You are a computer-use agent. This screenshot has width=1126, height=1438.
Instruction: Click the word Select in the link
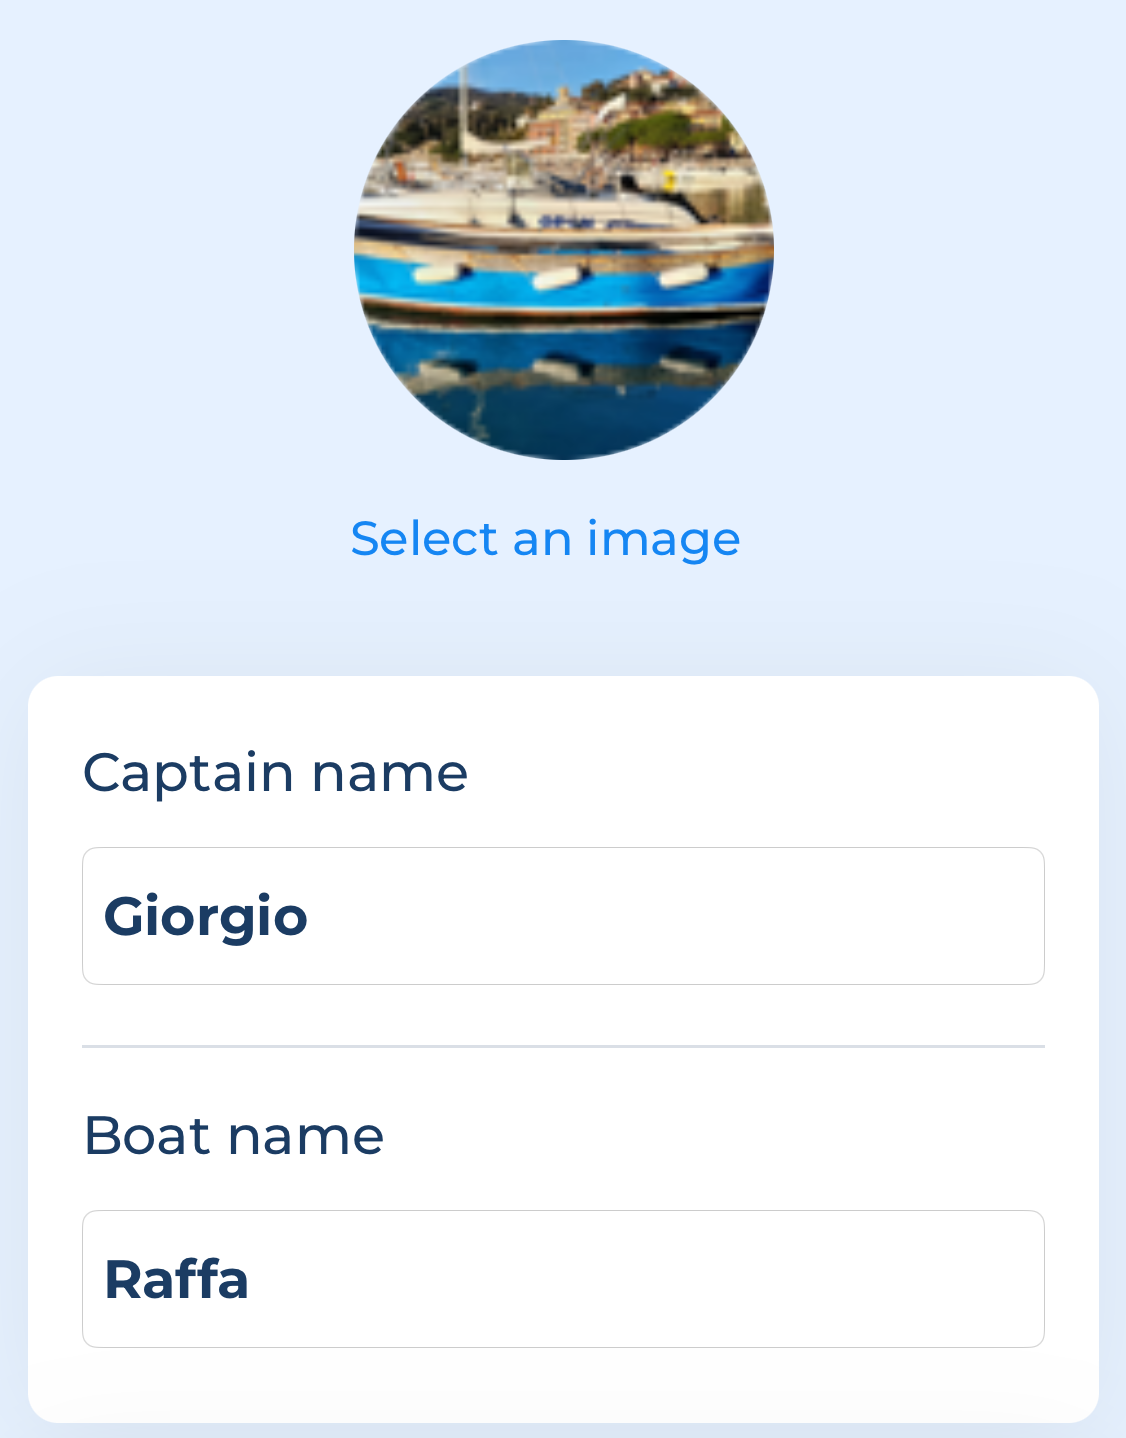tap(424, 539)
